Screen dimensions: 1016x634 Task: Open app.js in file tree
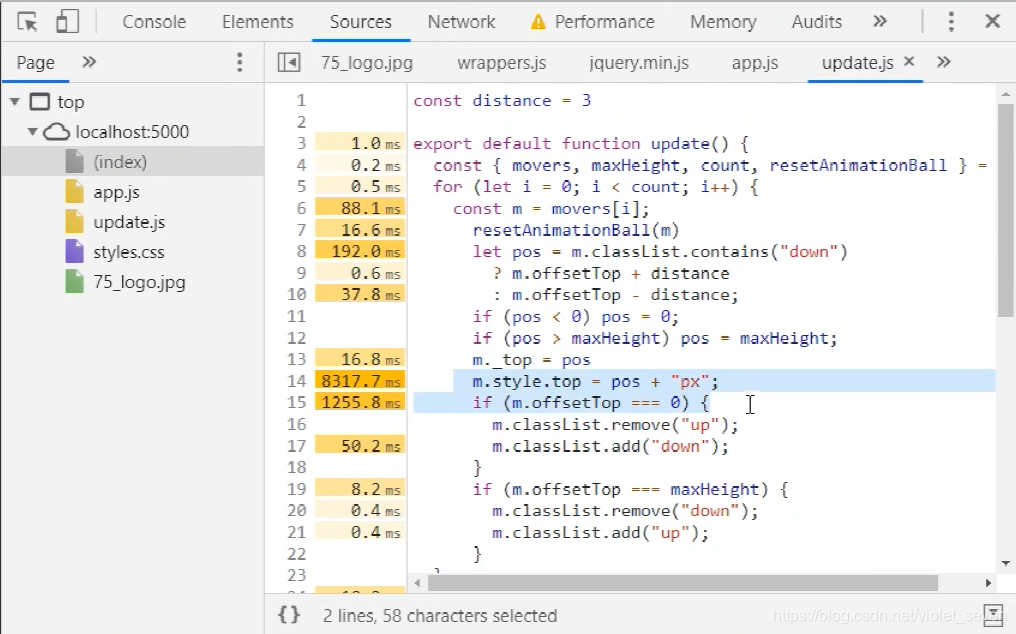coord(117,193)
